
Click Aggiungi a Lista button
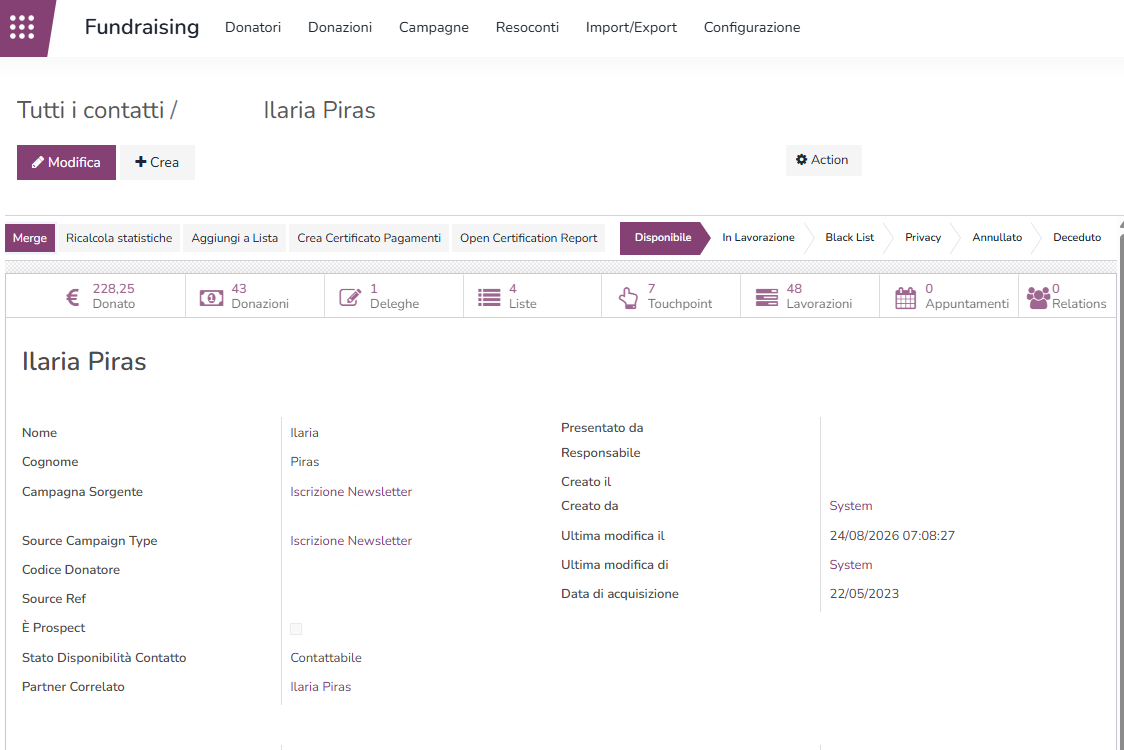click(x=234, y=238)
